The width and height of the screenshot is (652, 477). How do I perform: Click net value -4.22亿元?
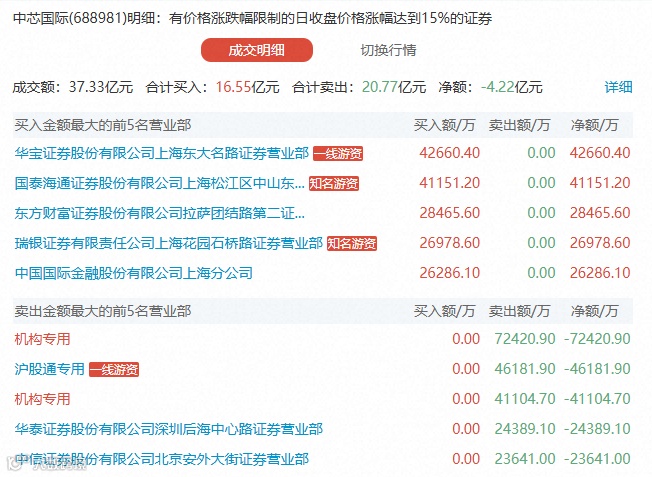tap(511, 87)
